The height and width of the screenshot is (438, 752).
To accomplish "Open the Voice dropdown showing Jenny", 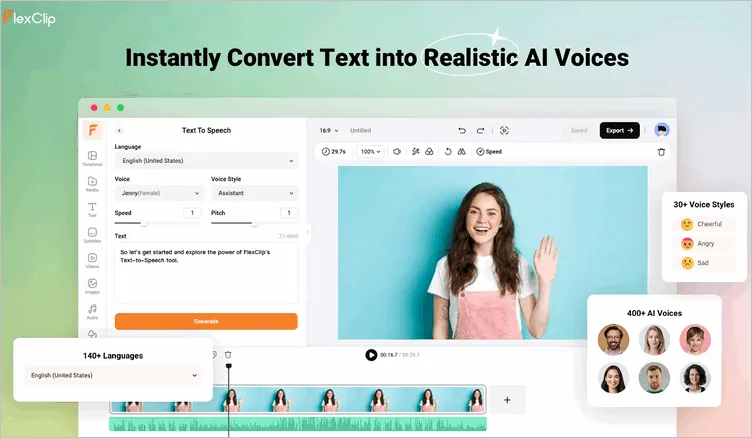I will (159, 193).
